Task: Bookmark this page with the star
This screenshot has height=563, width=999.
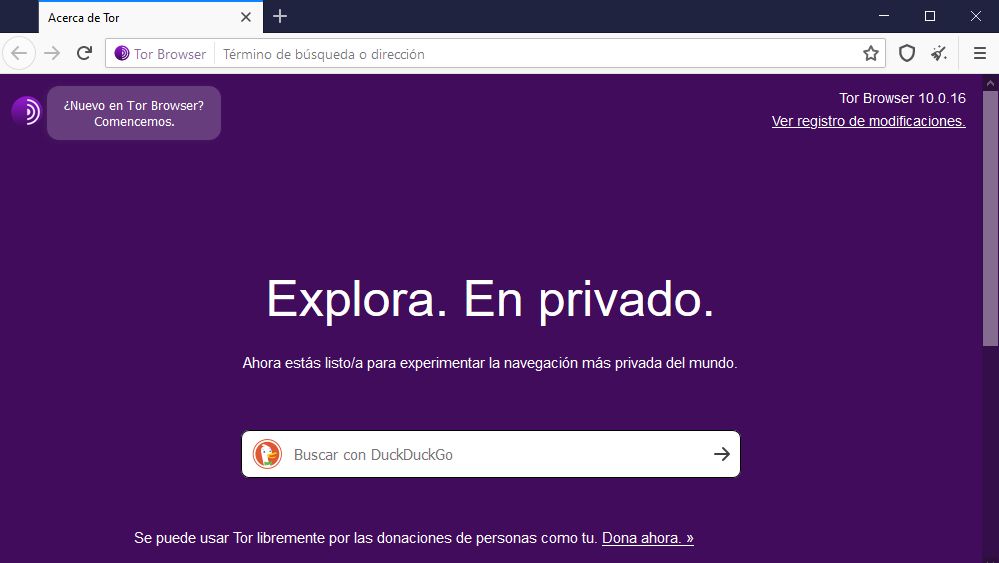Action: click(x=870, y=53)
